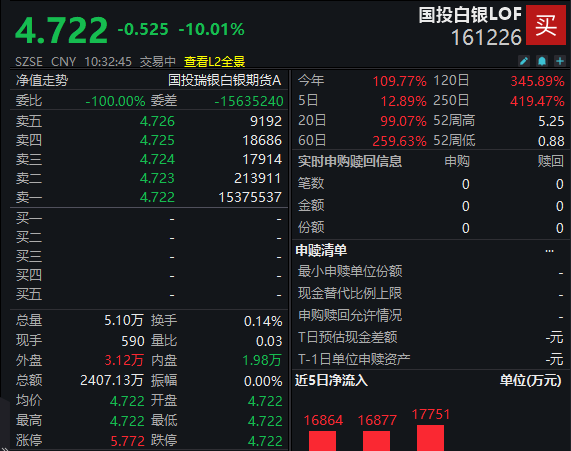Click the 卖五 volume 9192
Screen dimensions: 571x451
click(x=266, y=121)
